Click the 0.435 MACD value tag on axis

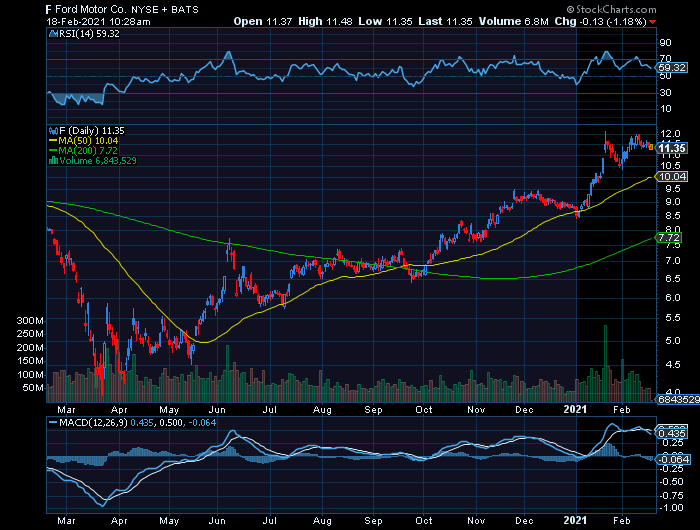672,434
